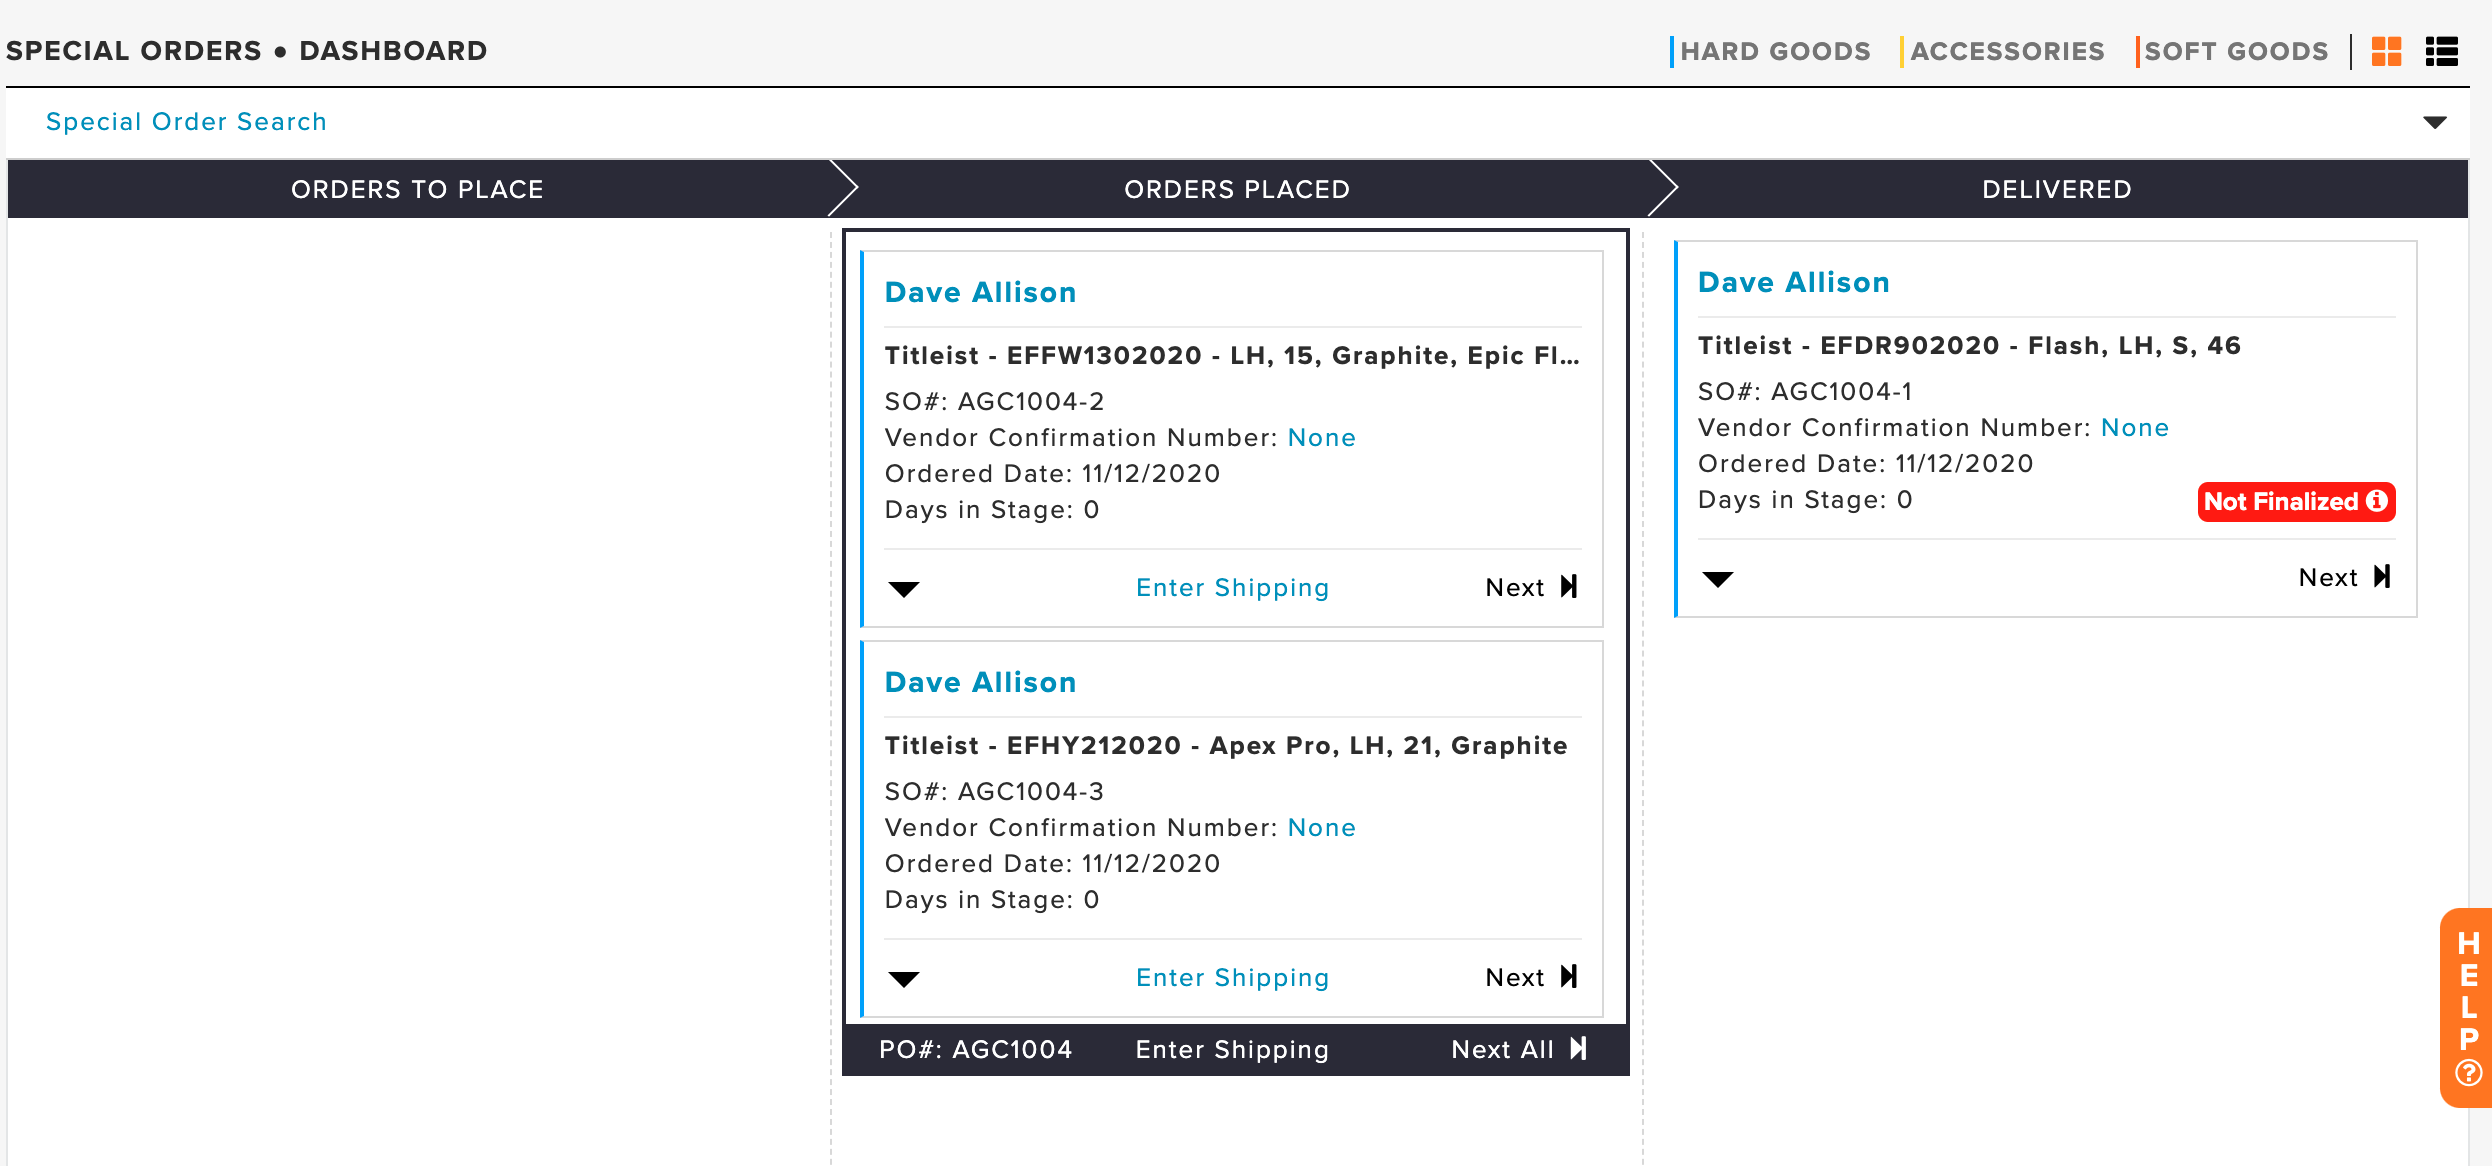Open Dave Allison name on EFHY212020 card
The height and width of the screenshot is (1166, 2492).
981,682
